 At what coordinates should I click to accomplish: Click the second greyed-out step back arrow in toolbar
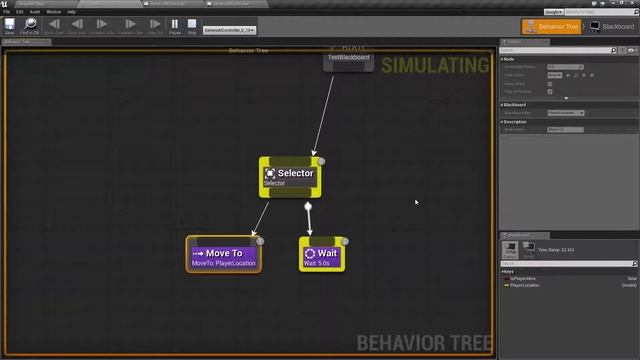click(77, 26)
